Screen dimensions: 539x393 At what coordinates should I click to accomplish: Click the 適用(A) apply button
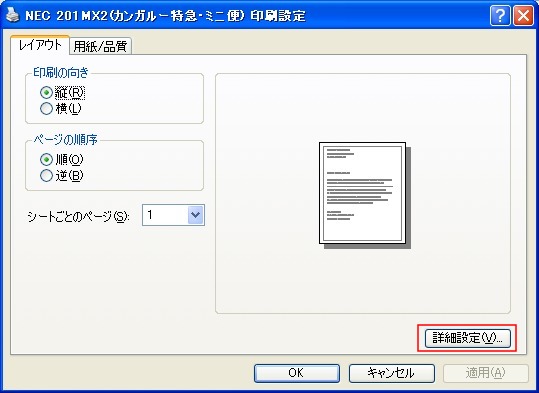coord(486,373)
